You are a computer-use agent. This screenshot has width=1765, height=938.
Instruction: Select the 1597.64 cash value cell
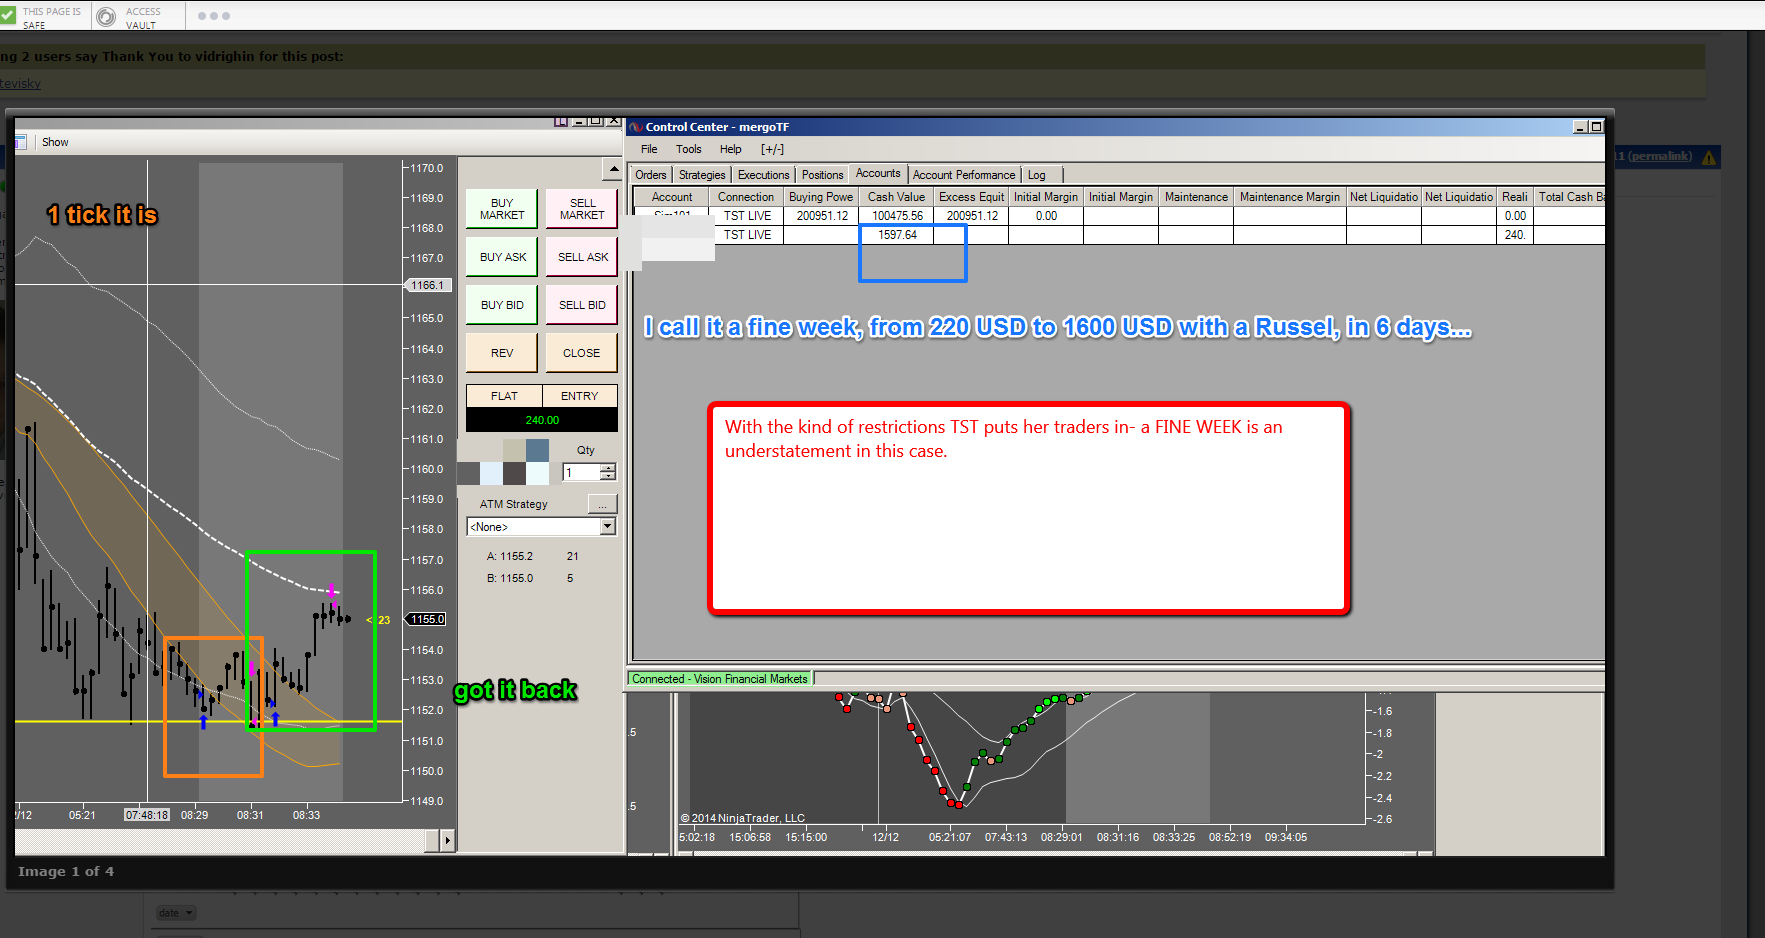tap(897, 235)
